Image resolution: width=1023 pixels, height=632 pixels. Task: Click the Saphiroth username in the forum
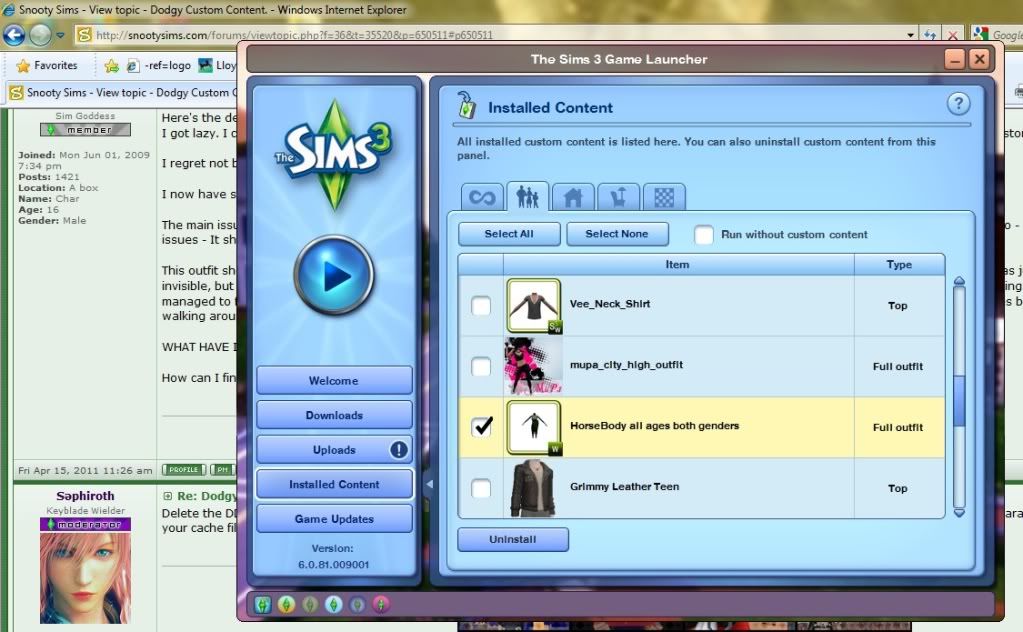tap(85, 496)
